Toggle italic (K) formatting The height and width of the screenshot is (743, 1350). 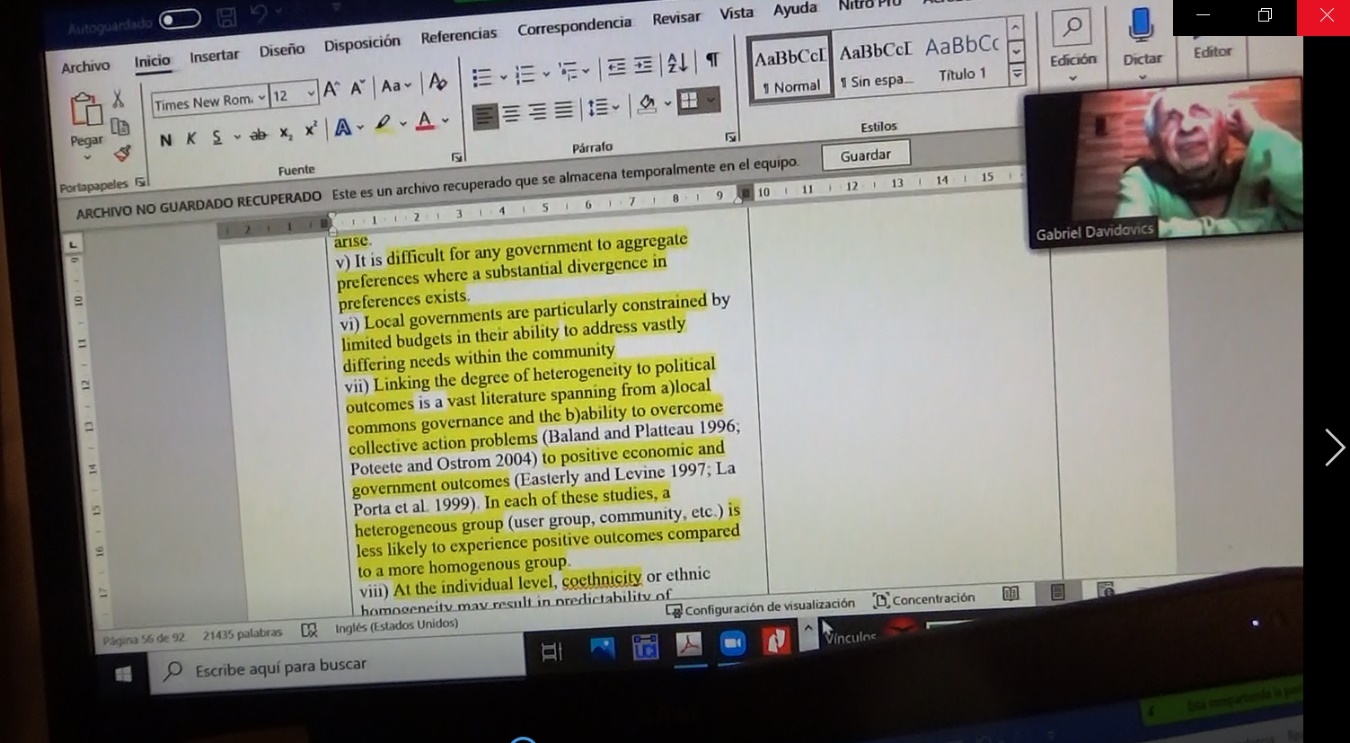point(190,139)
